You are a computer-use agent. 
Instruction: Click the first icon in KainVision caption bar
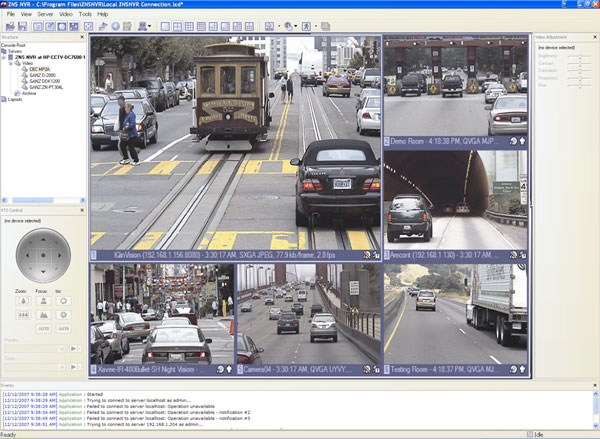tap(367, 255)
